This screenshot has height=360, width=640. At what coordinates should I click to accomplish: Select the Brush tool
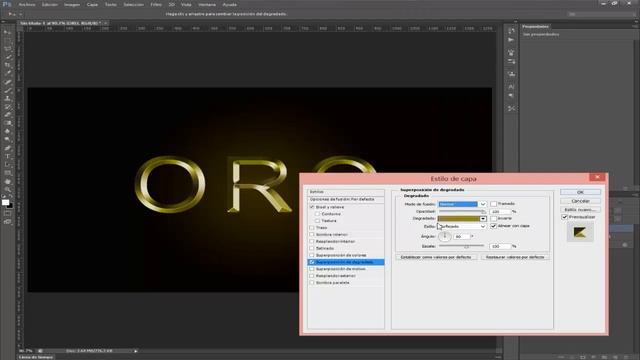(7, 90)
